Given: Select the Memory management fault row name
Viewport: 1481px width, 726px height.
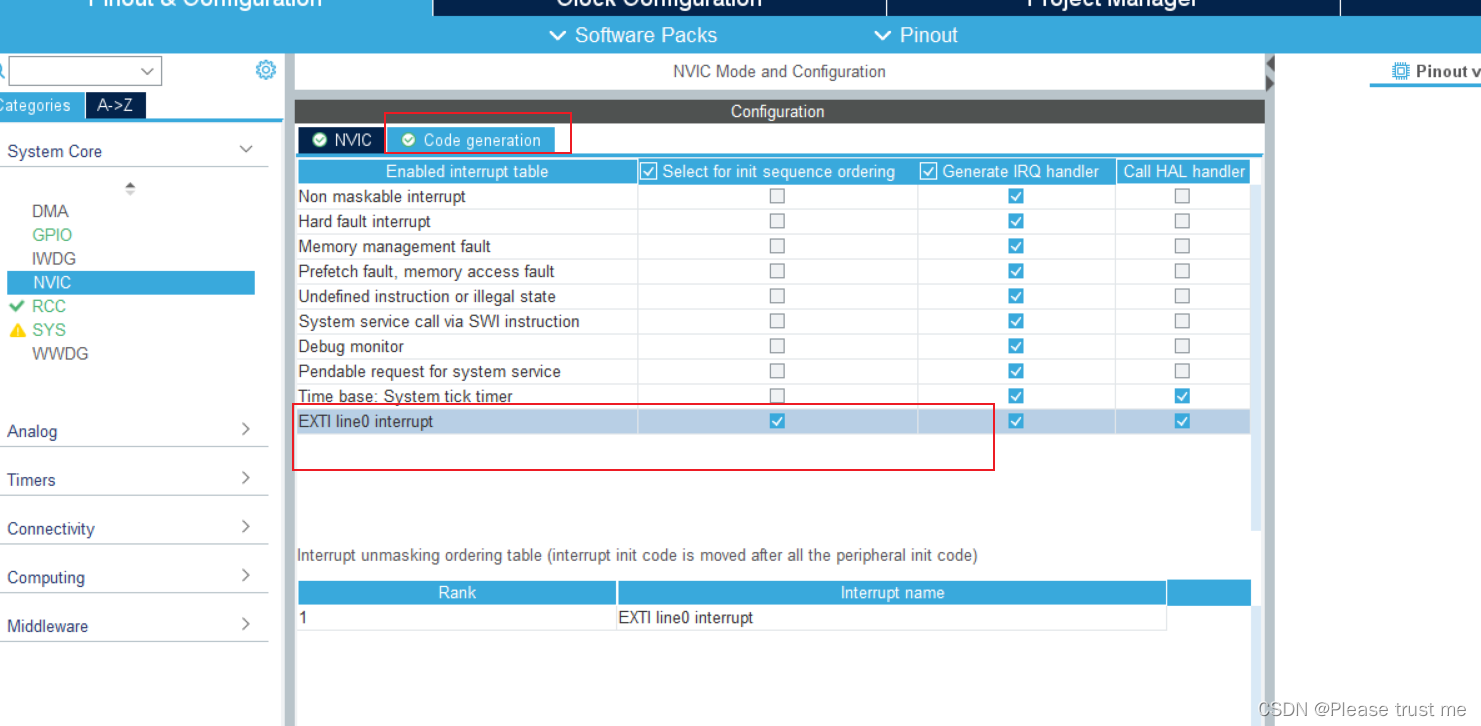Looking at the screenshot, I should click(x=395, y=246).
